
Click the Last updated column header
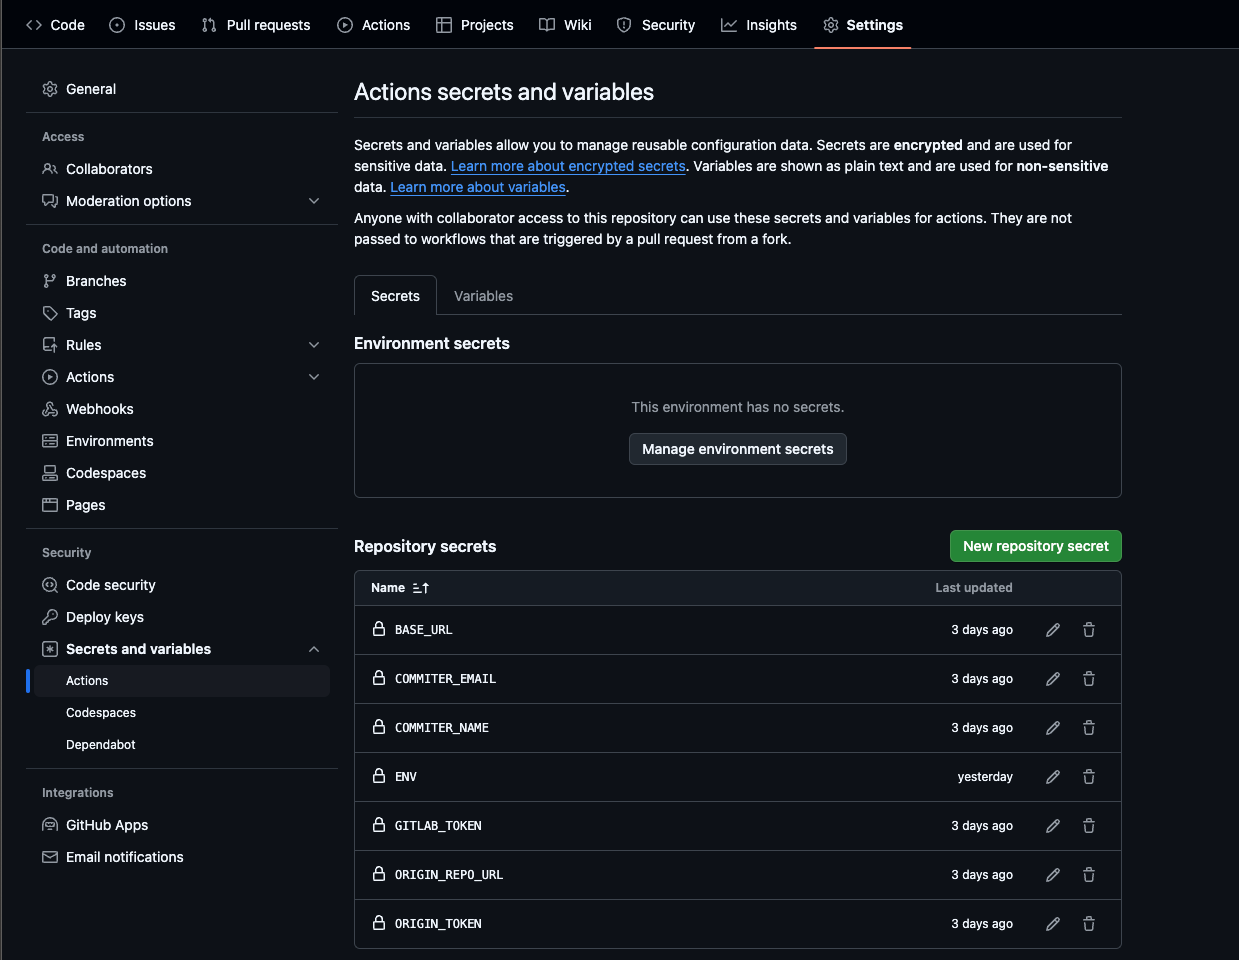[x=974, y=588]
